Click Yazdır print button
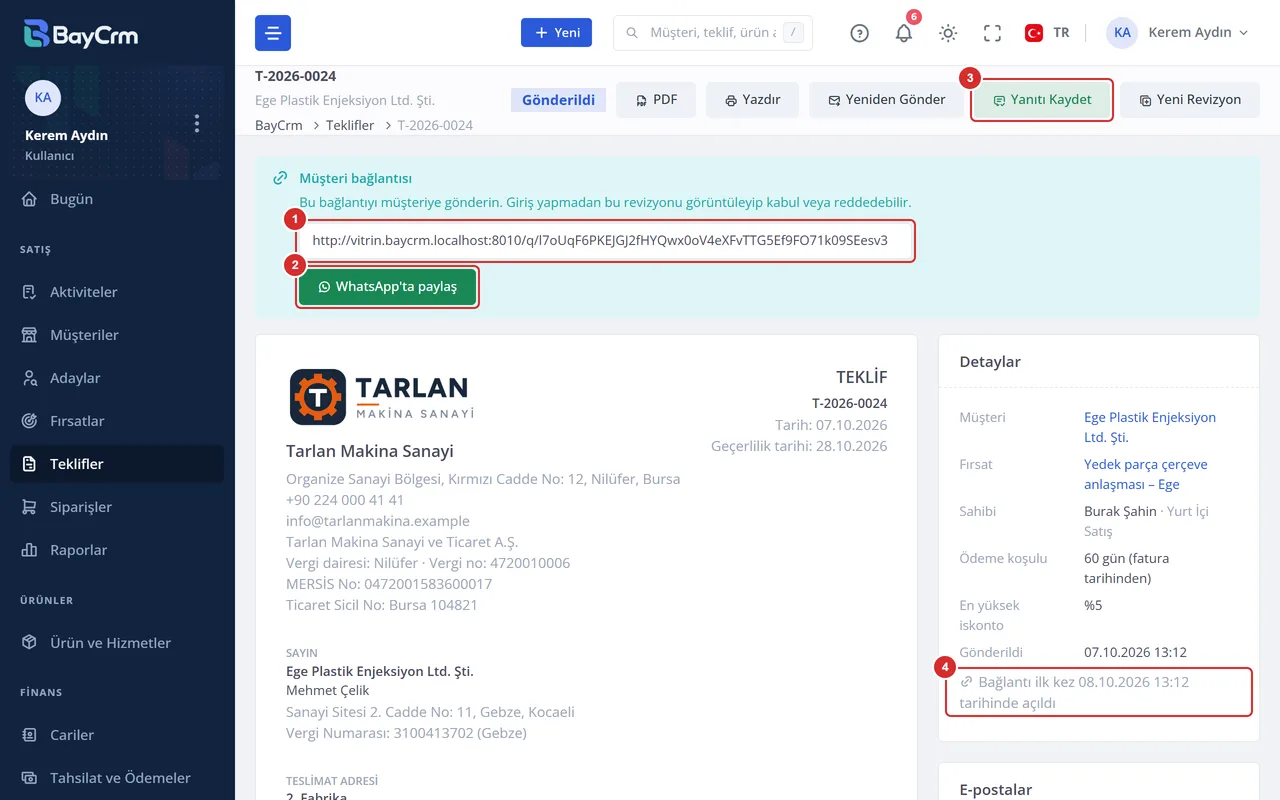The image size is (1280, 800). coord(752,100)
